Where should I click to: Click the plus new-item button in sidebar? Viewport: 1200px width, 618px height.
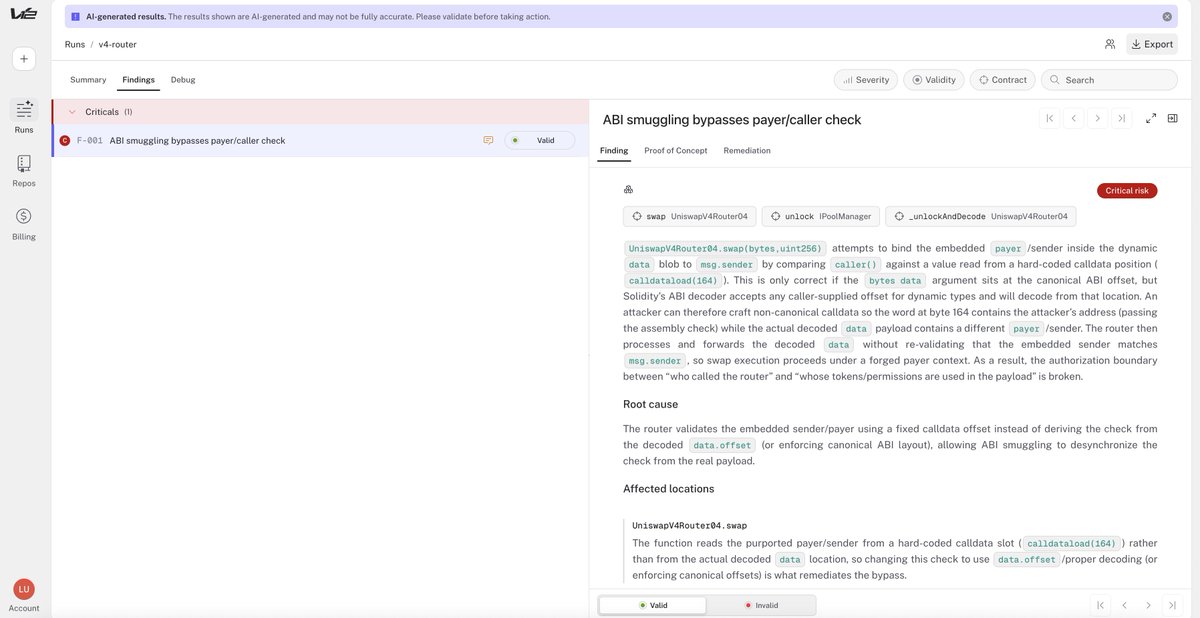click(x=24, y=59)
